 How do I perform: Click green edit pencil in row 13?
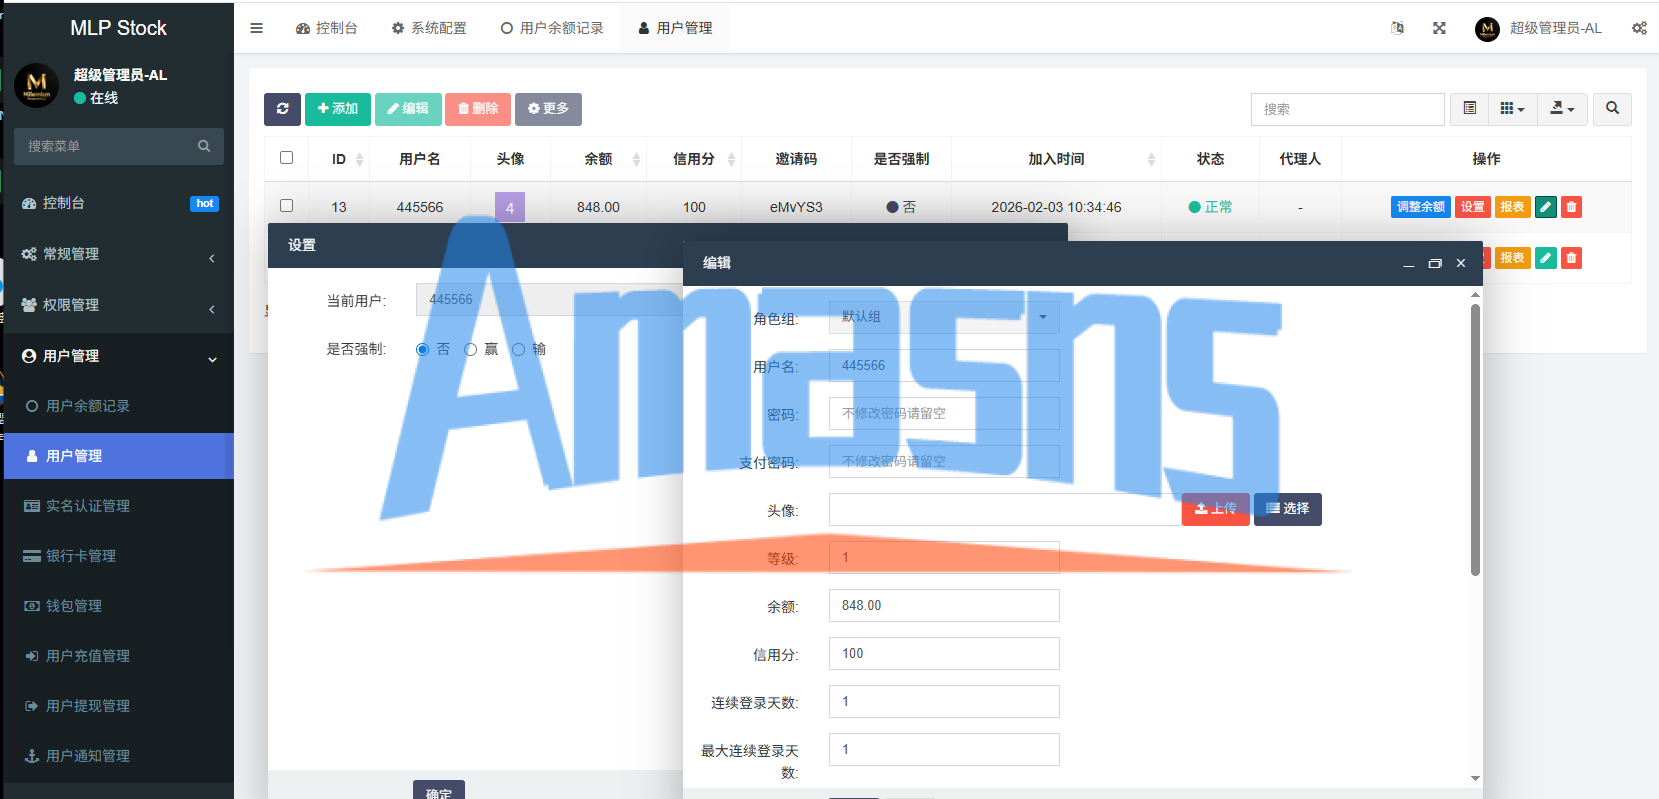pos(1545,207)
